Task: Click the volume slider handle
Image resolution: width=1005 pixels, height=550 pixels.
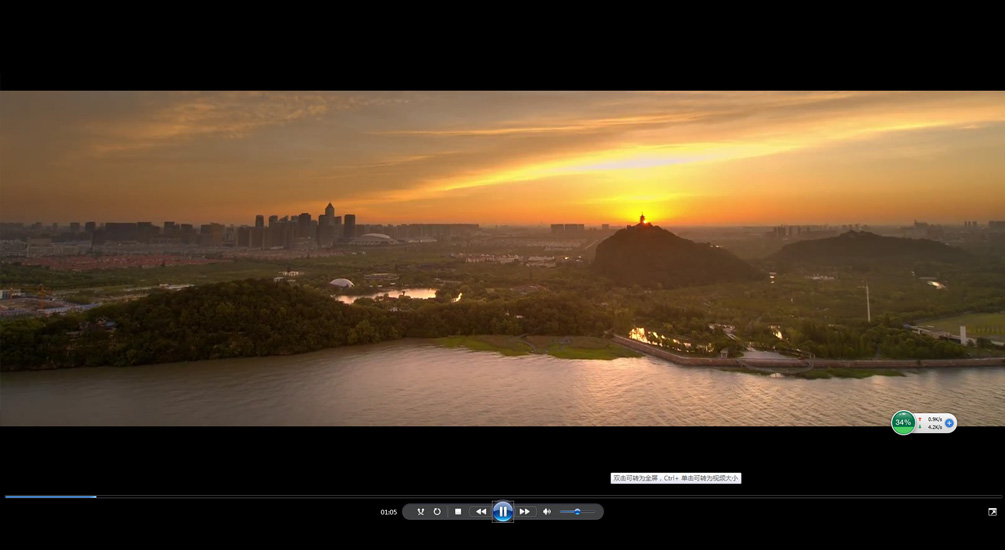Action: point(577,512)
